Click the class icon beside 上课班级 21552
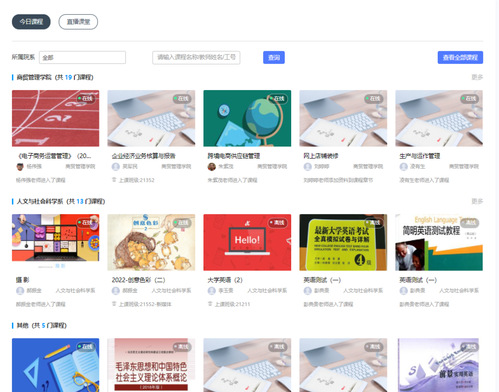This screenshot has width=499, height=392. (114, 304)
